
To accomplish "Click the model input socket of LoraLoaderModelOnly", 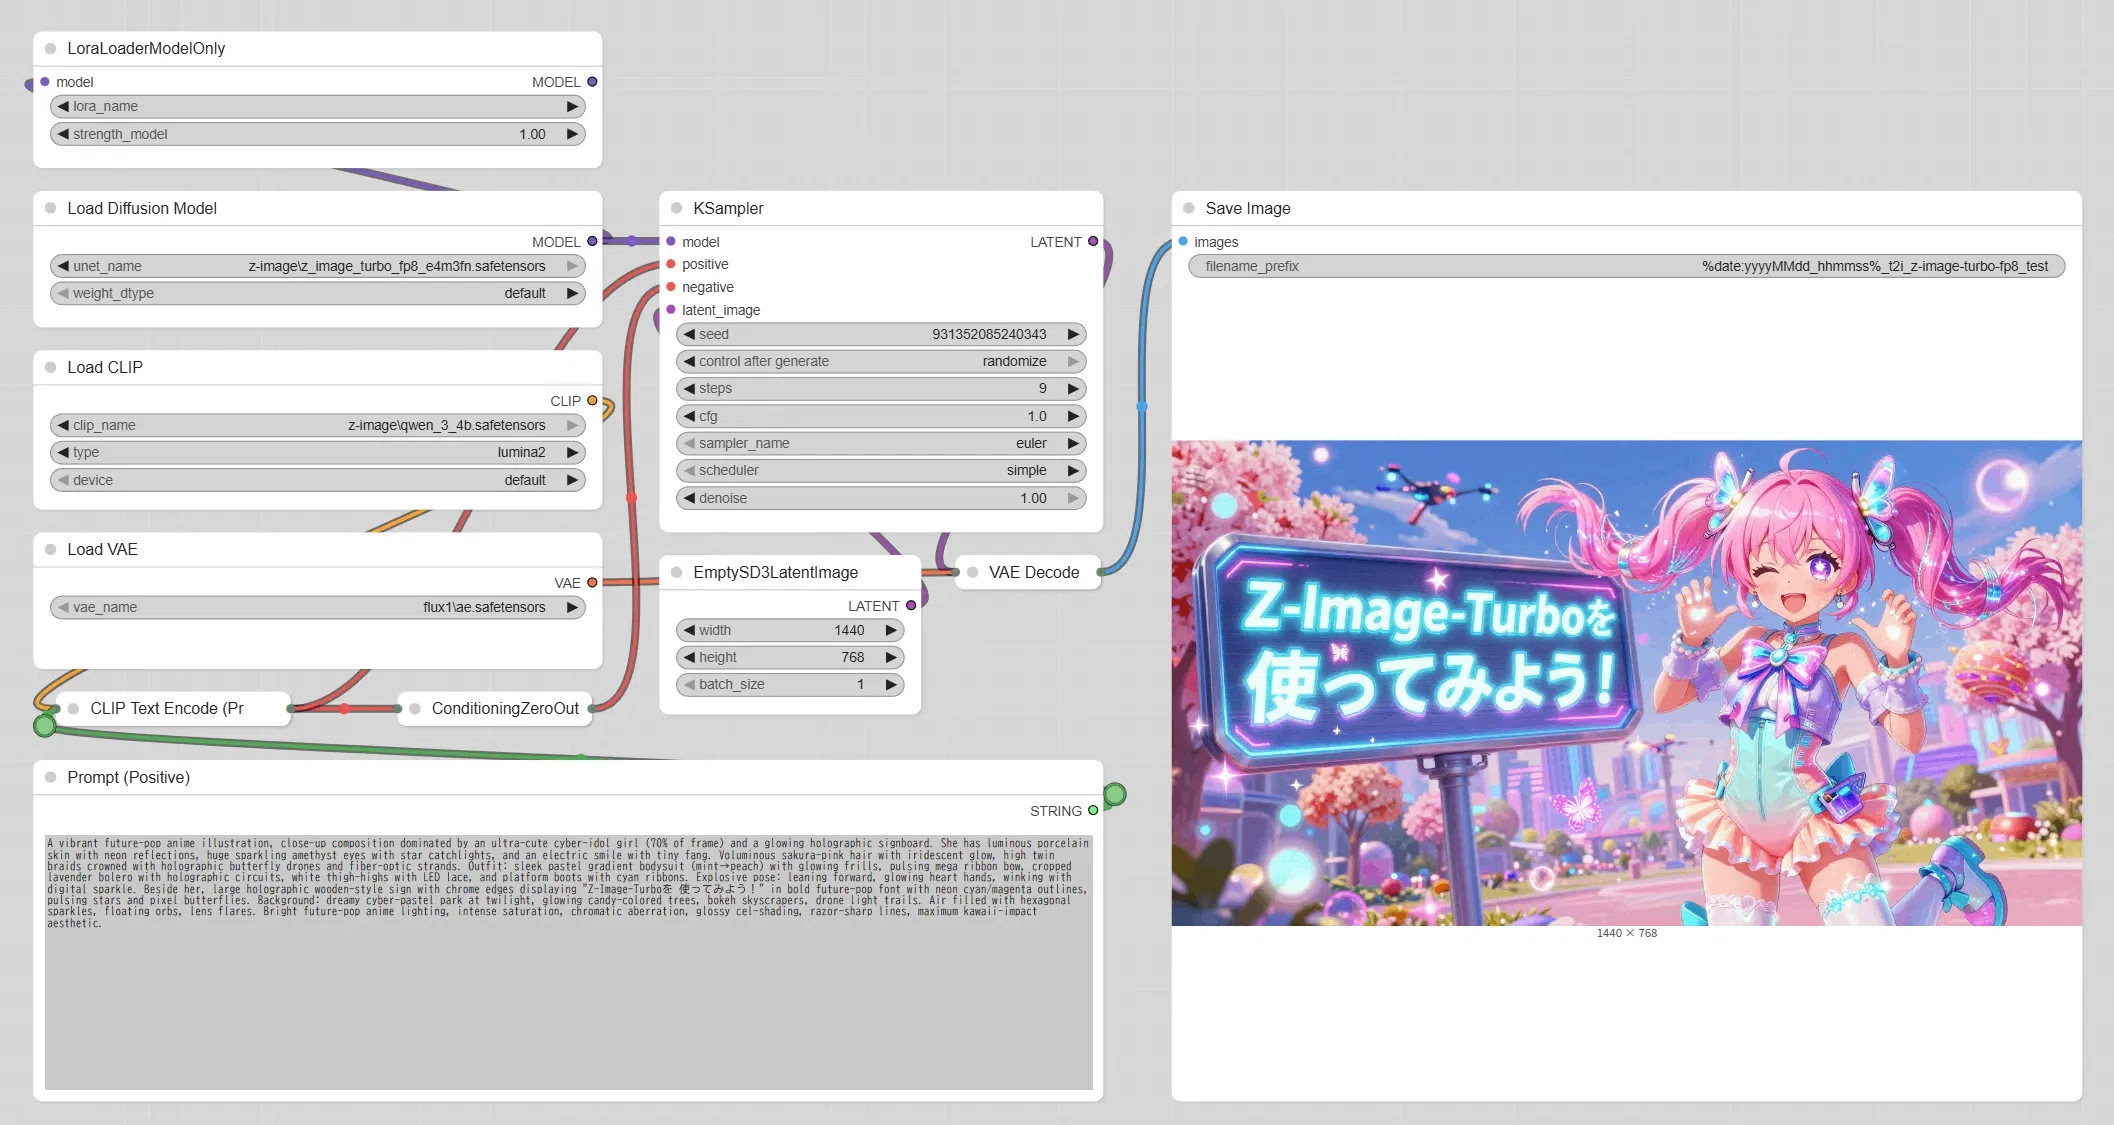I will (x=45, y=82).
